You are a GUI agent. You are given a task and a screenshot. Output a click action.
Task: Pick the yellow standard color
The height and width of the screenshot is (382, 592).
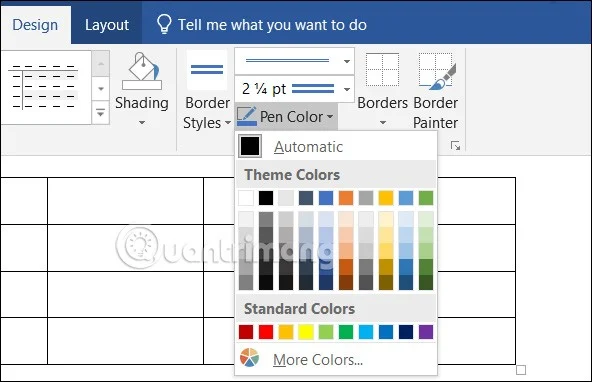coord(306,332)
